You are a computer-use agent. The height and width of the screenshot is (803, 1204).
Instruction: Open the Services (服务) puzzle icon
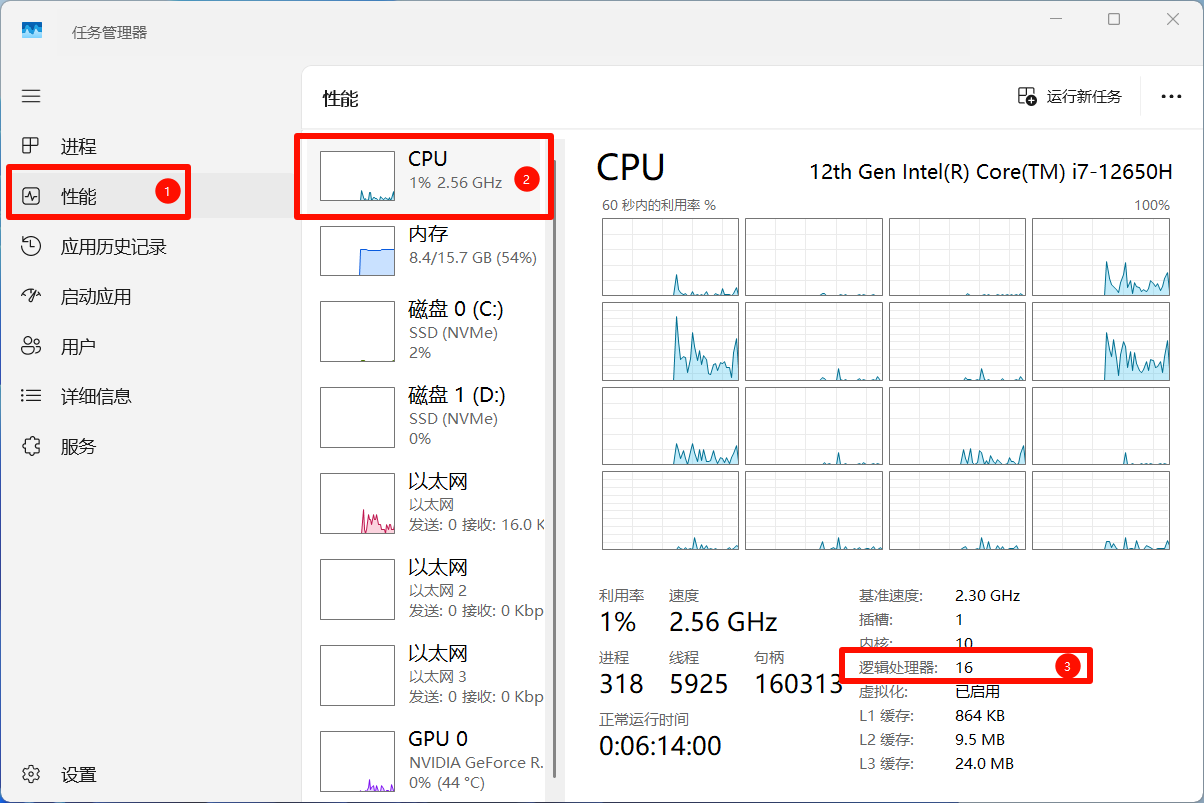coord(31,446)
